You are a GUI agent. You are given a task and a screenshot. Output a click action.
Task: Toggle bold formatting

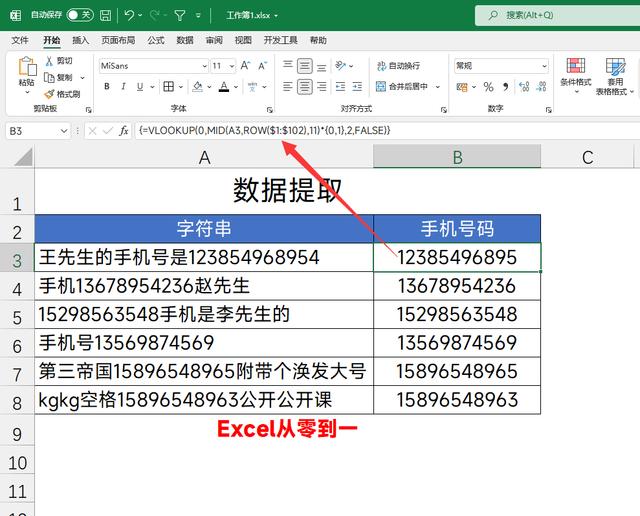pyautogui.click(x=107, y=87)
